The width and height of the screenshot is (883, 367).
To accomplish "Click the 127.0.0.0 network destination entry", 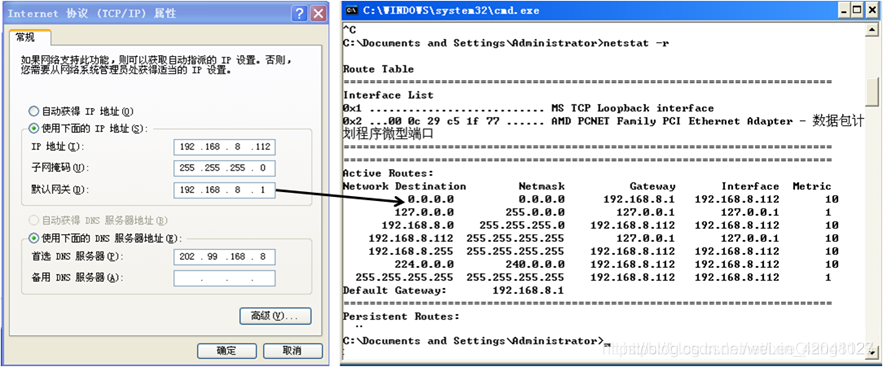I will point(423,213).
